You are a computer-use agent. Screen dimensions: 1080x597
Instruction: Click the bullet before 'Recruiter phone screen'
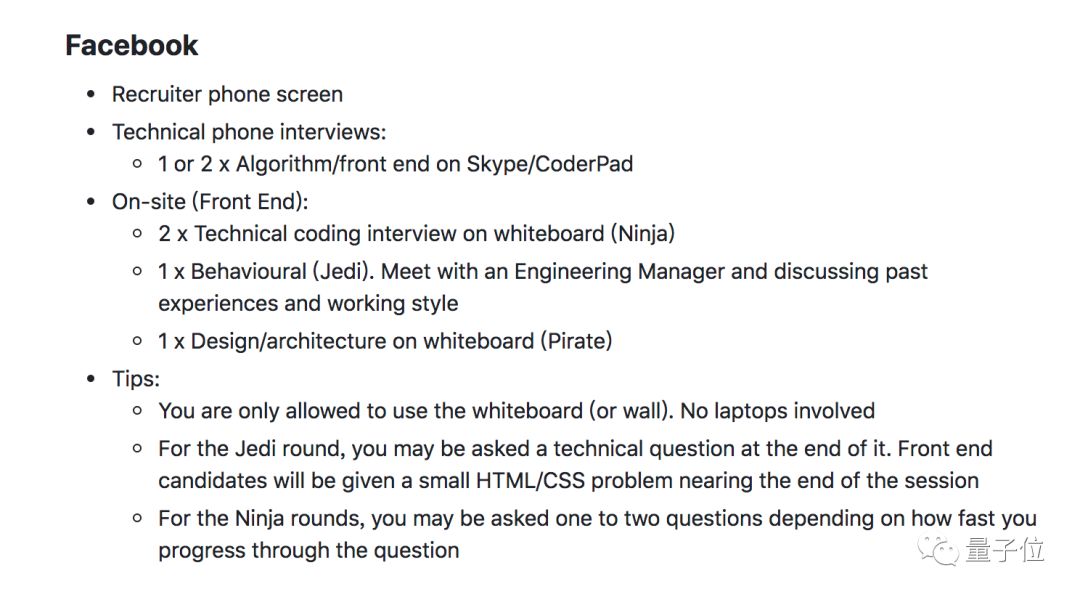(91, 95)
